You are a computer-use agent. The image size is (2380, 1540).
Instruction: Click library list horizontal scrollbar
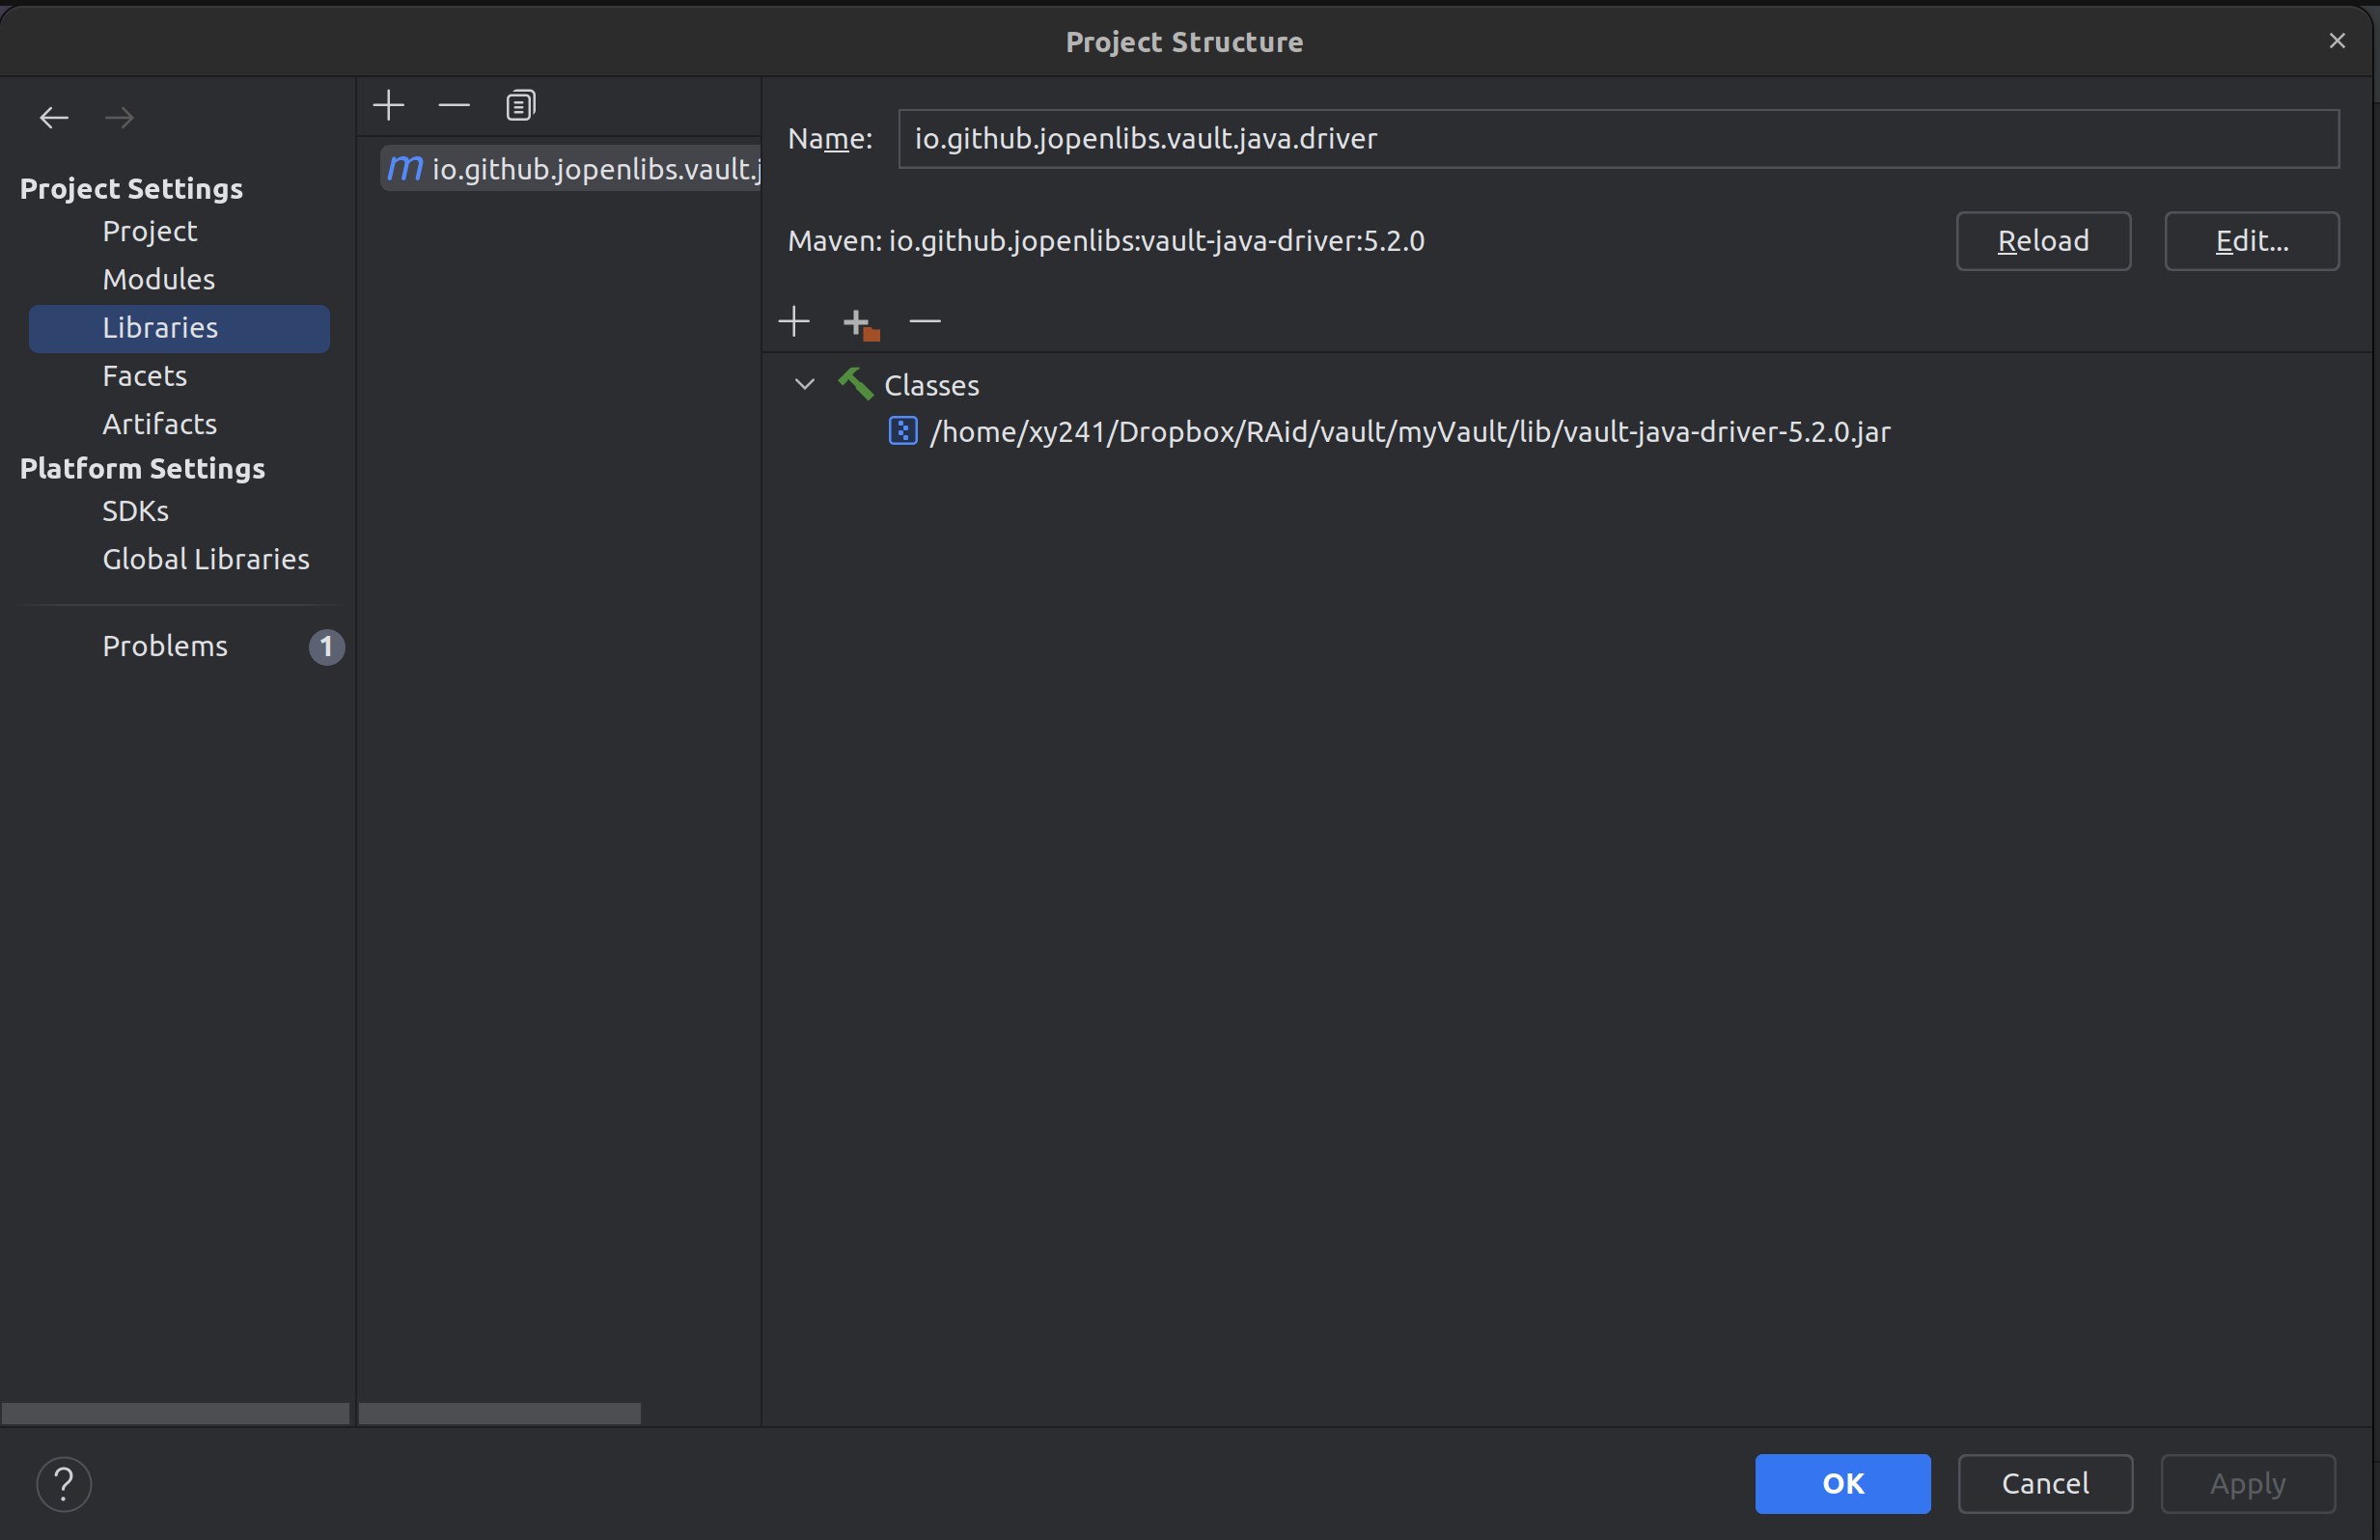(x=499, y=1413)
